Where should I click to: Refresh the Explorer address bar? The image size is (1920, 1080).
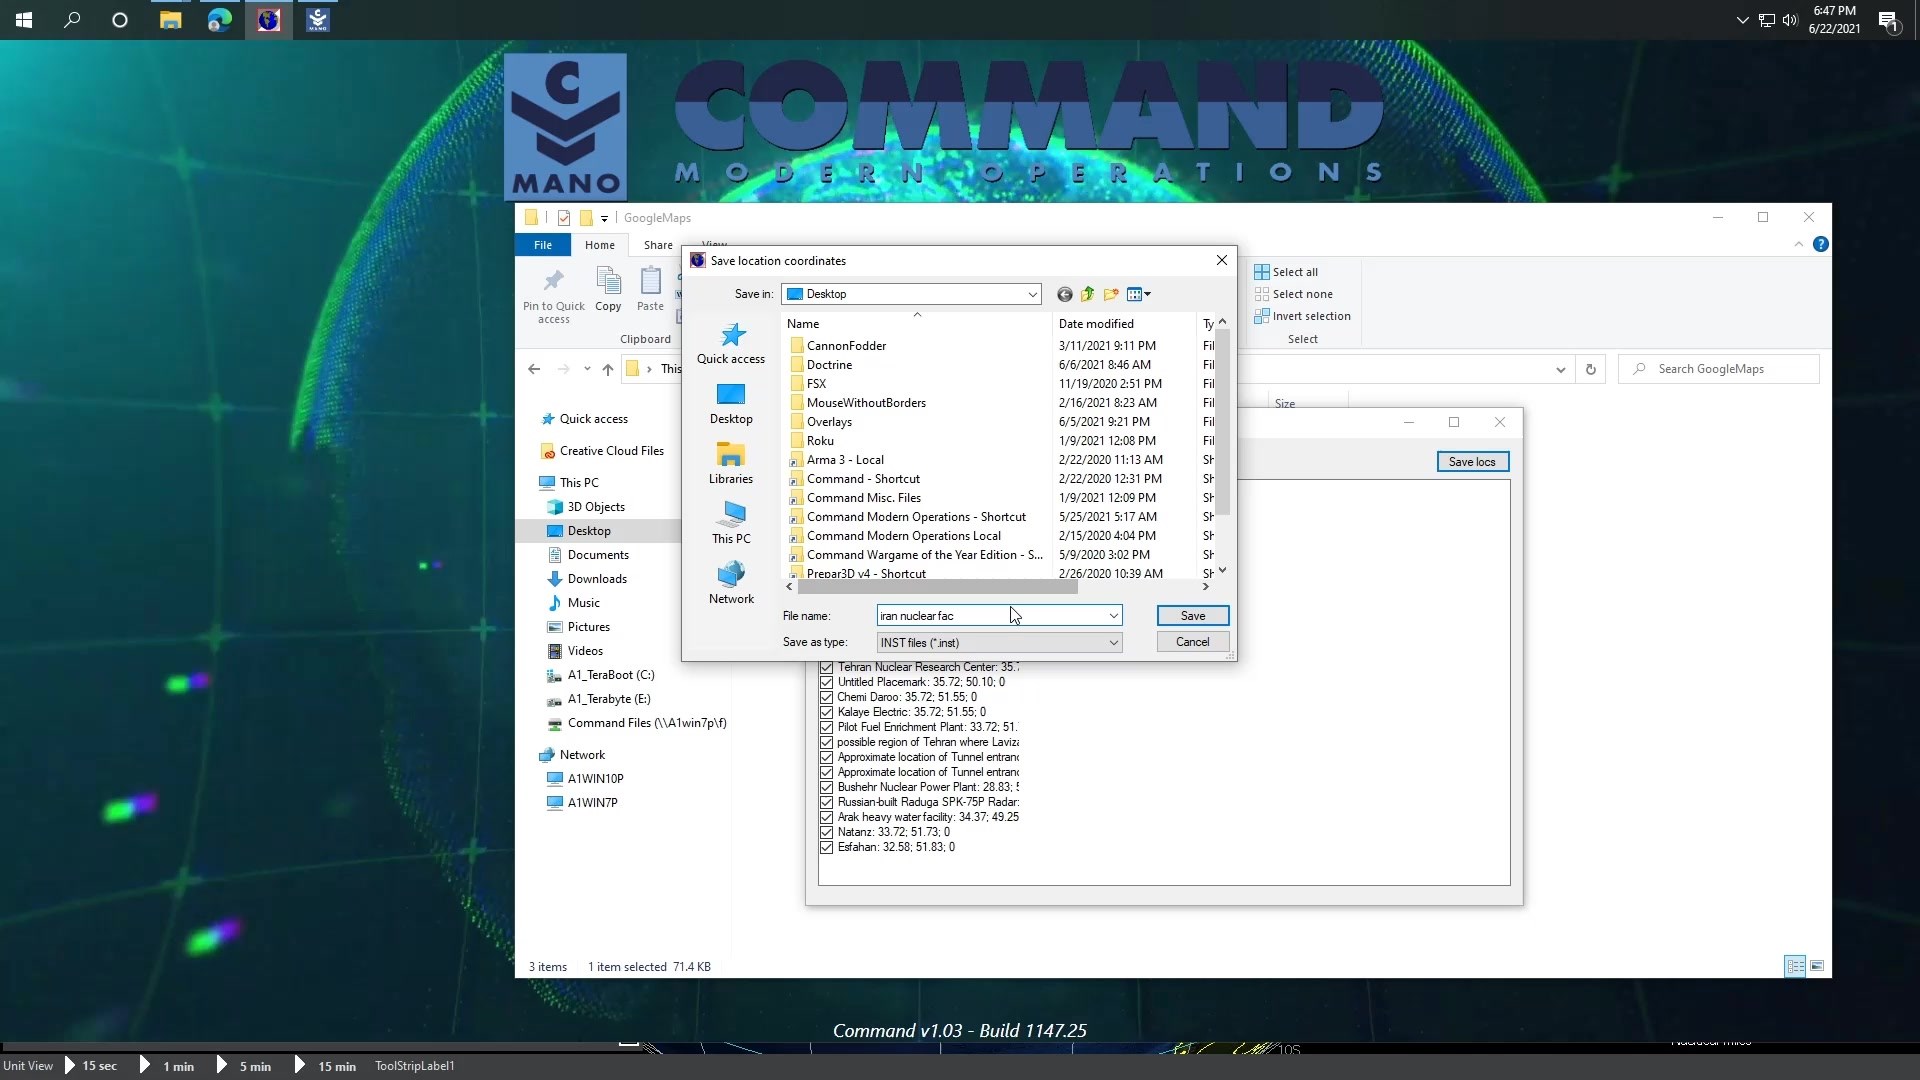(1590, 369)
